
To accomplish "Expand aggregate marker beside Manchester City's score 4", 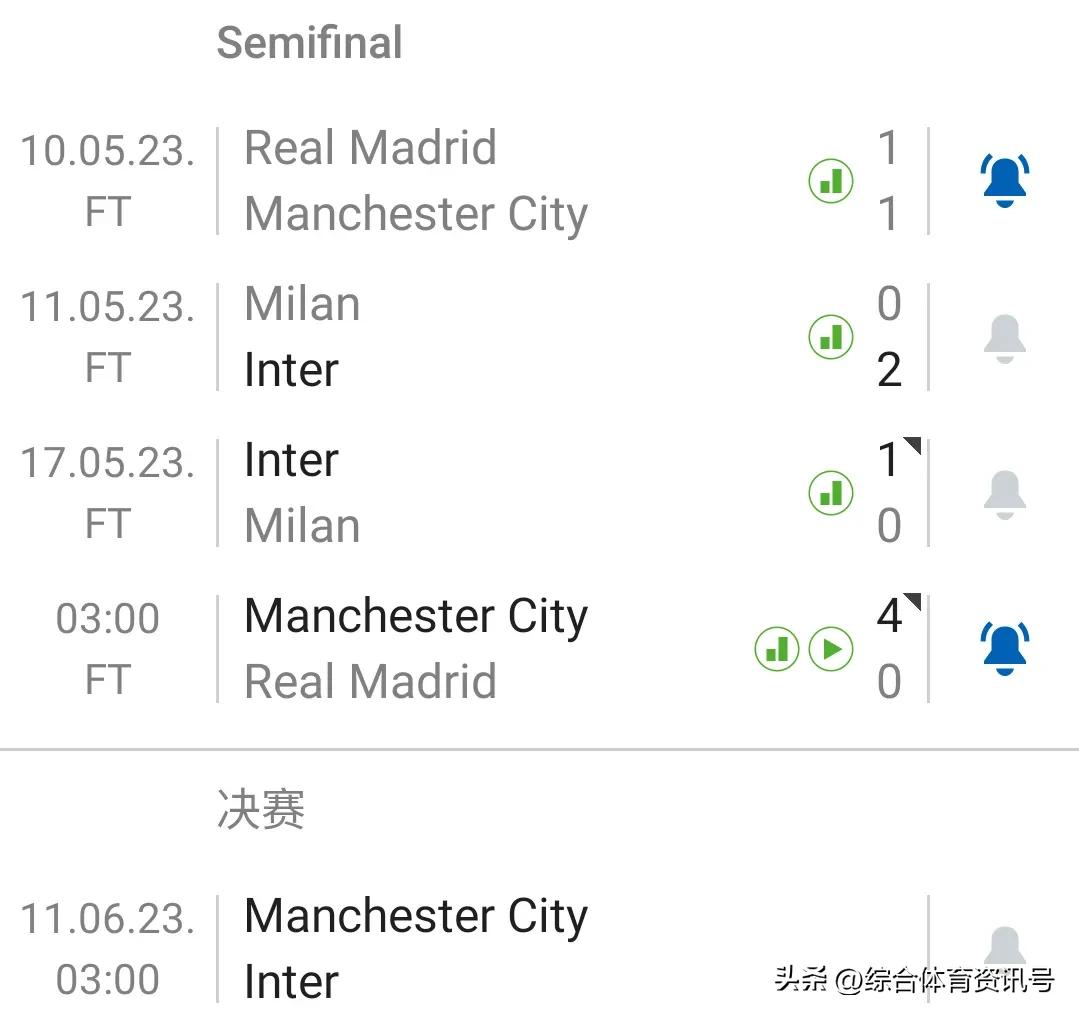I will (912, 602).
